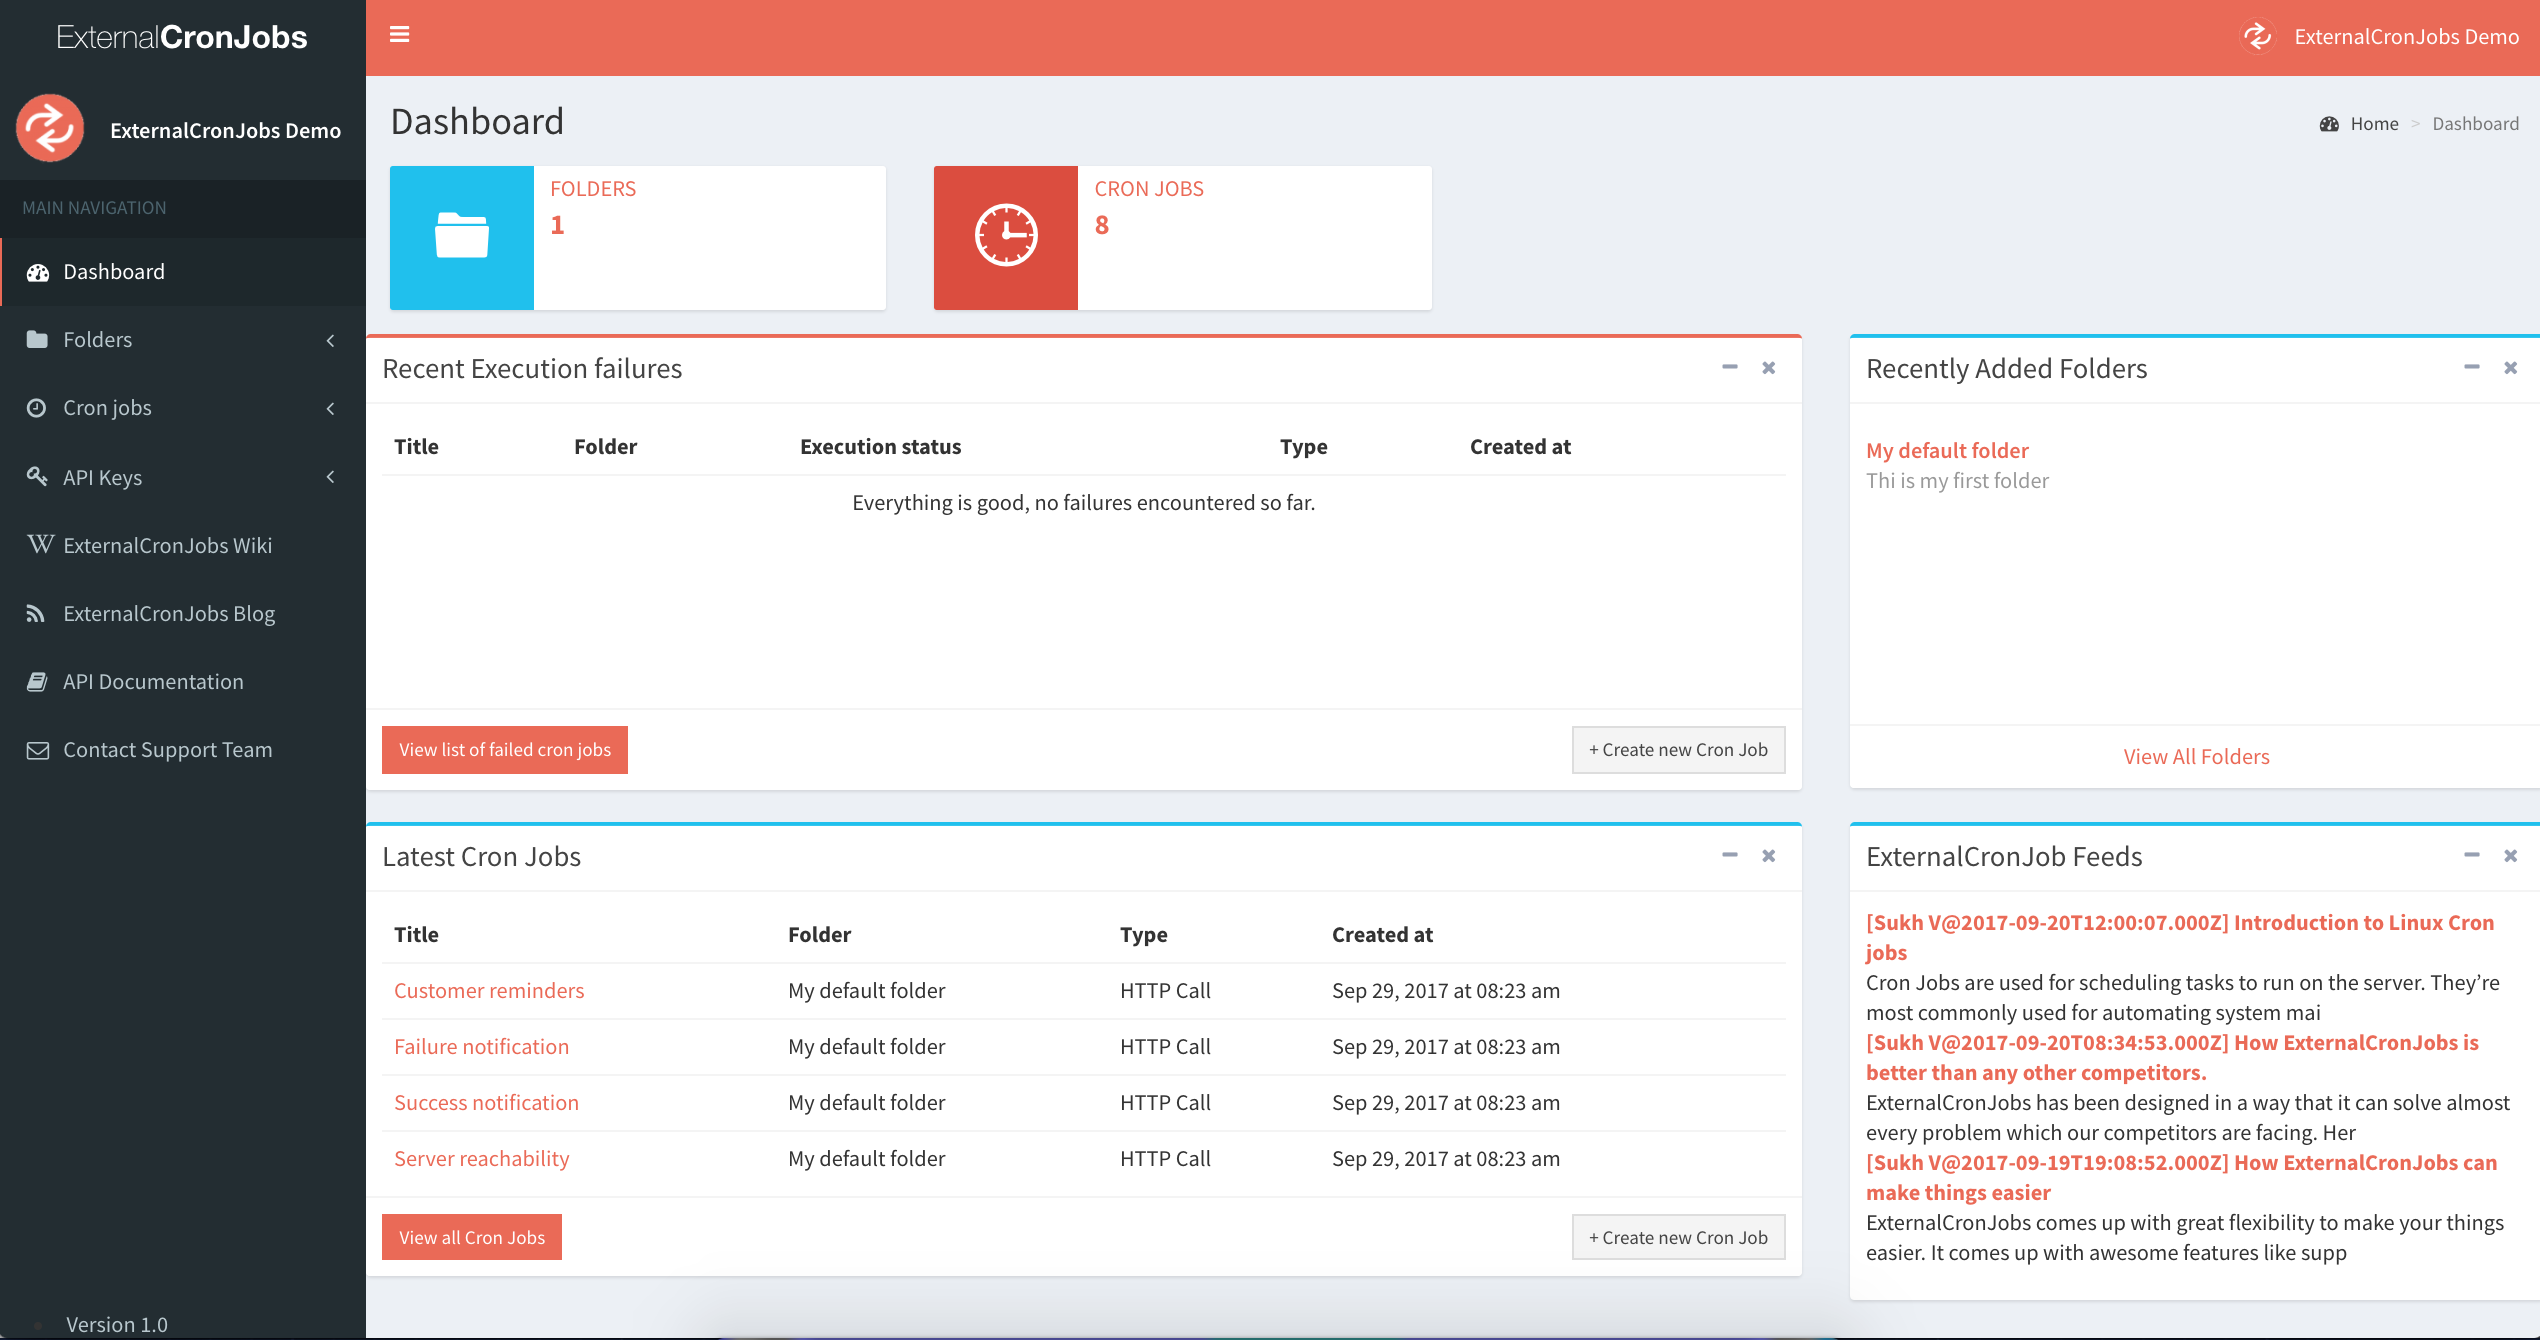Expand the API Keys sidebar submenu

click(x=330, y=477)
